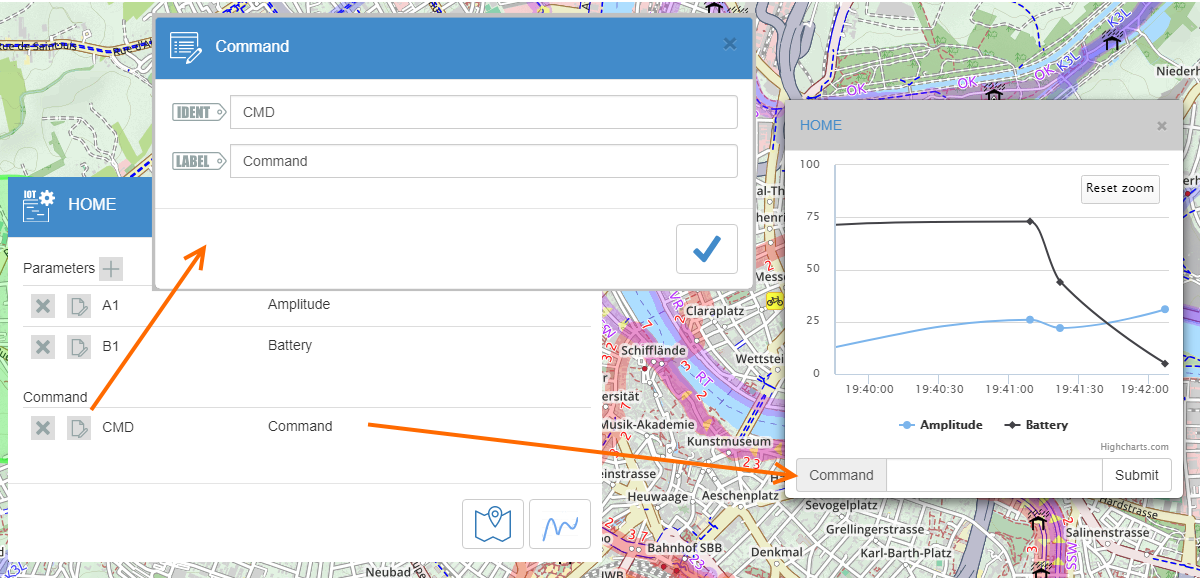The width and height of the screenshot is (1200, 578).
Task: Click the A1 identifier text
Action: 111,305
